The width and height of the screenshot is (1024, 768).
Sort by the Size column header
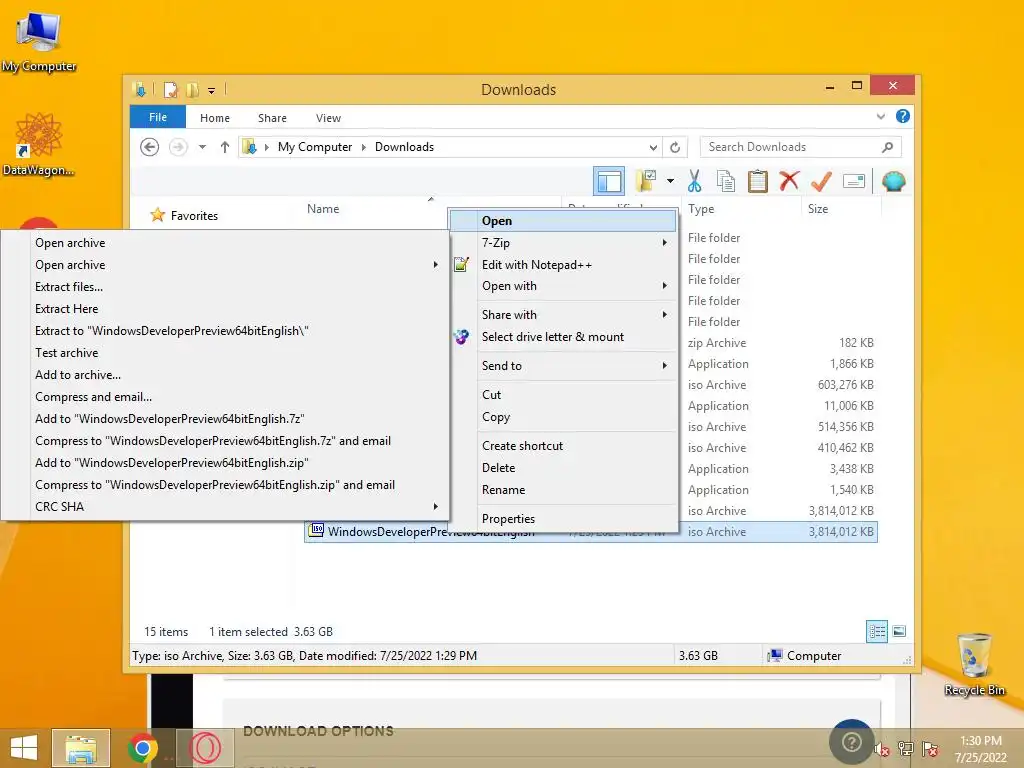840,209
